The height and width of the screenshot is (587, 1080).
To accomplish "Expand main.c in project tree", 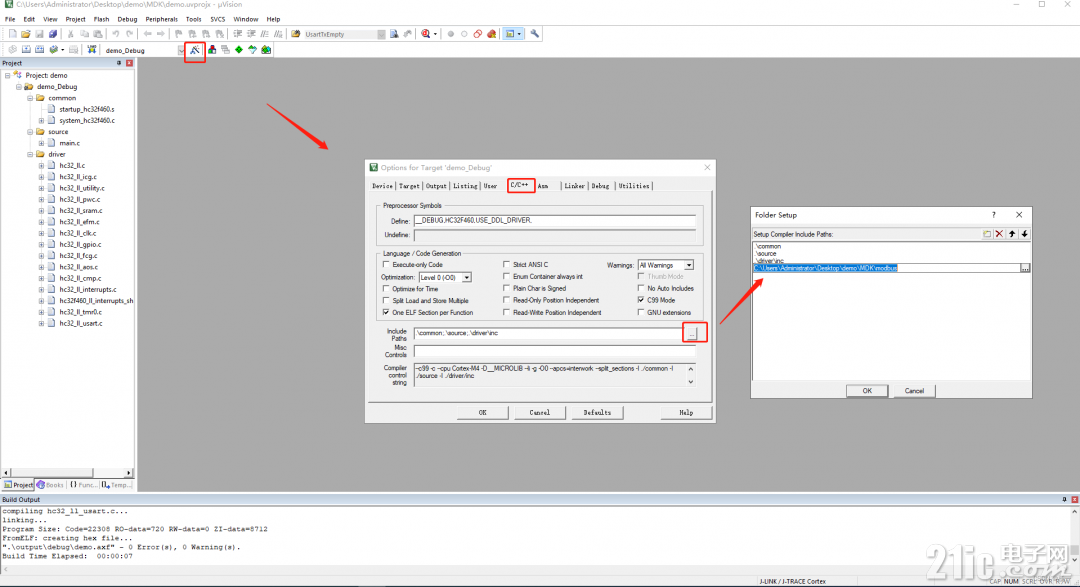I will pyautogui.click(x=41, y=143).
